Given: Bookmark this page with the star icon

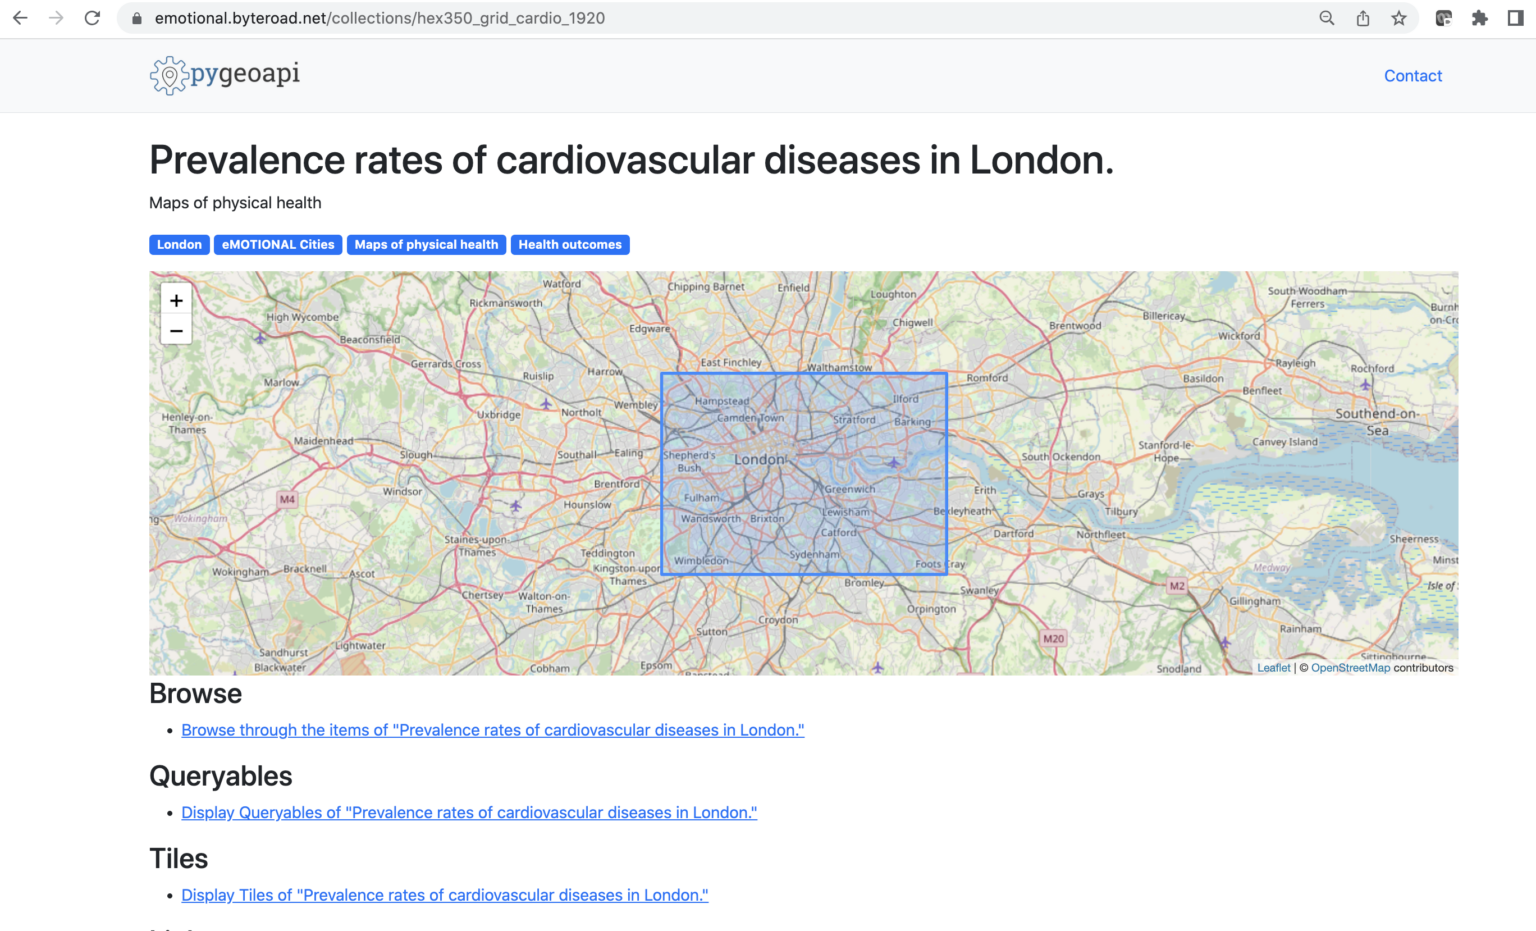Looking at the screenshot, I should pyautogui.click(x=1399, y=18).
